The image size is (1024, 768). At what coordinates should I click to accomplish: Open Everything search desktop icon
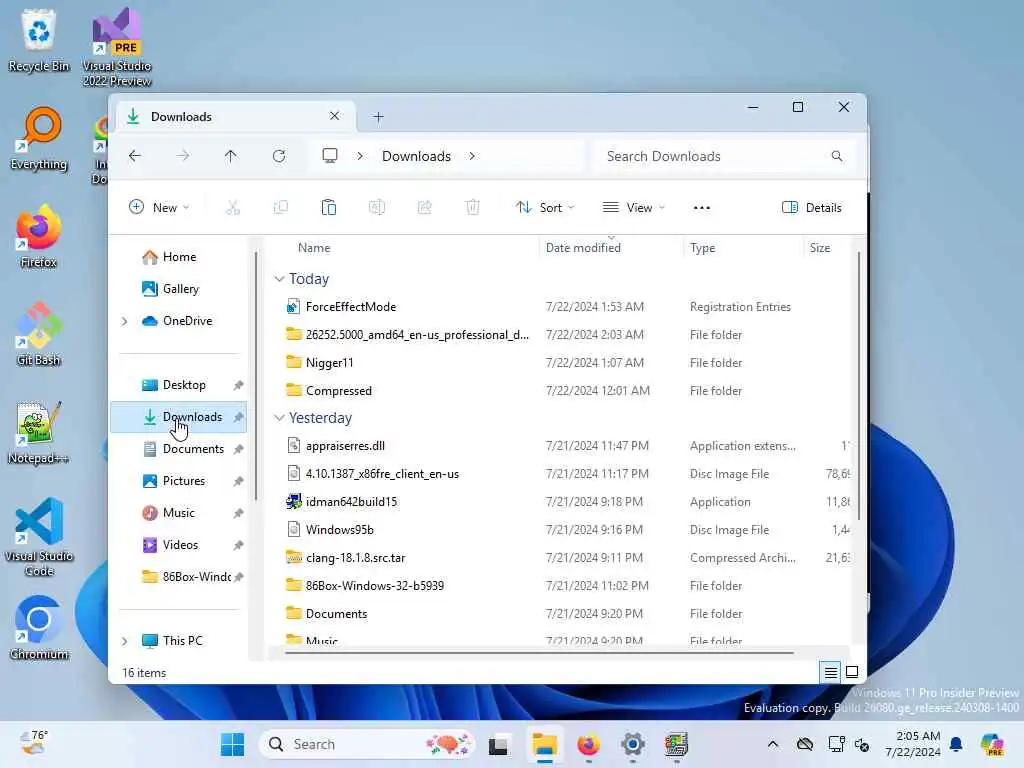[39, 138]
